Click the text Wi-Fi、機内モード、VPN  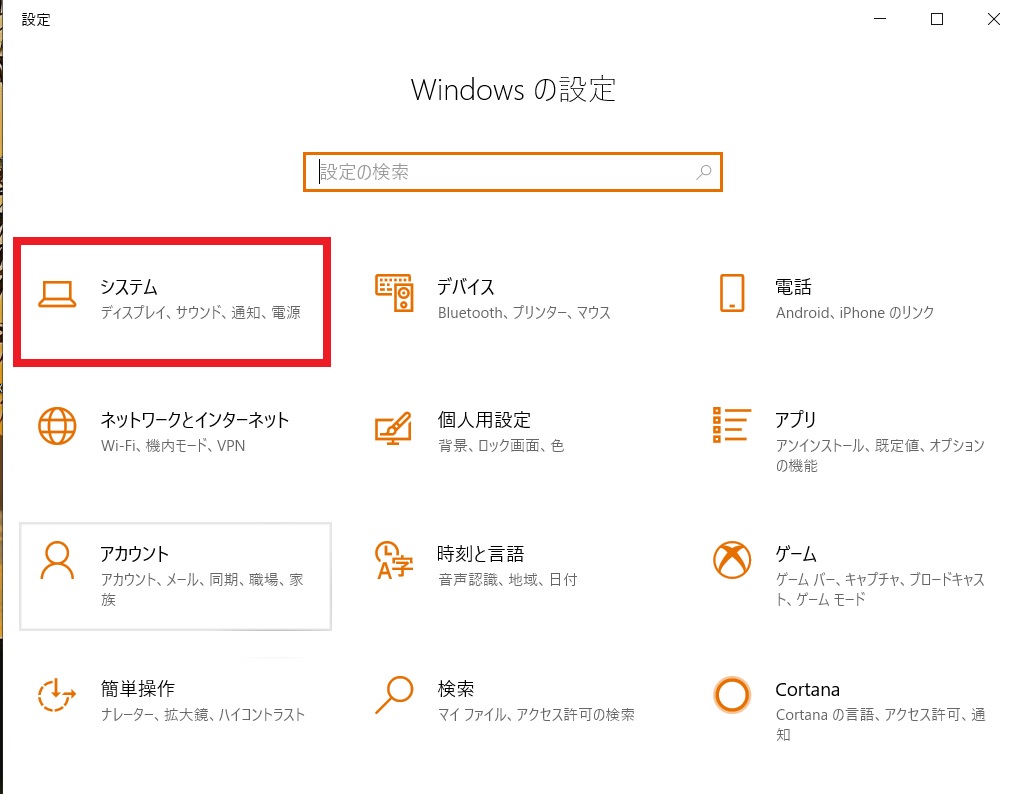pos(173,446)
